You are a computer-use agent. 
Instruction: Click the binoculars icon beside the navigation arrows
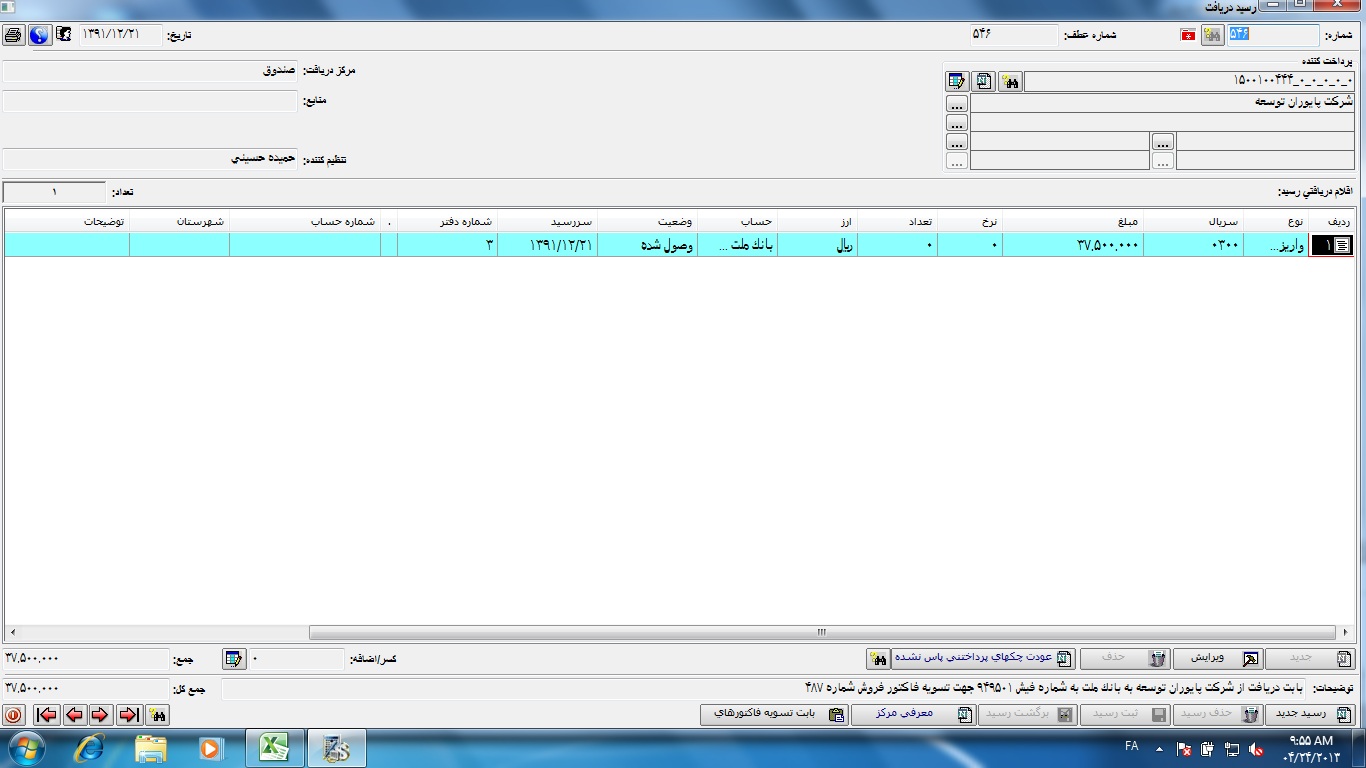[157, 715]
